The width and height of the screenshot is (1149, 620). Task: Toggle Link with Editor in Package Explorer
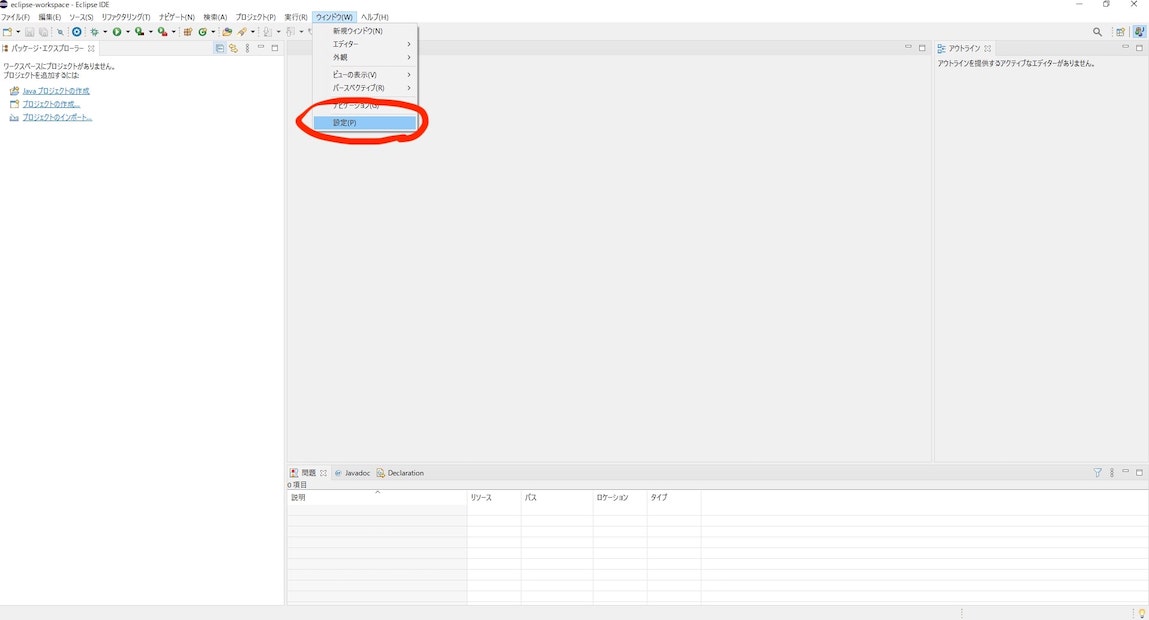tap(233, 48)
